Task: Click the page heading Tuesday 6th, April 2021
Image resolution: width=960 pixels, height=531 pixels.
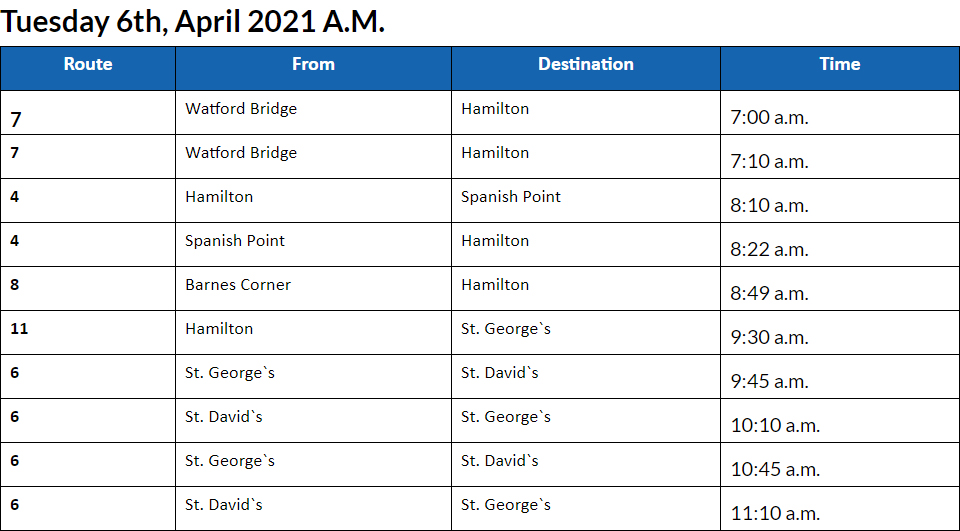Action: [192, 22]
